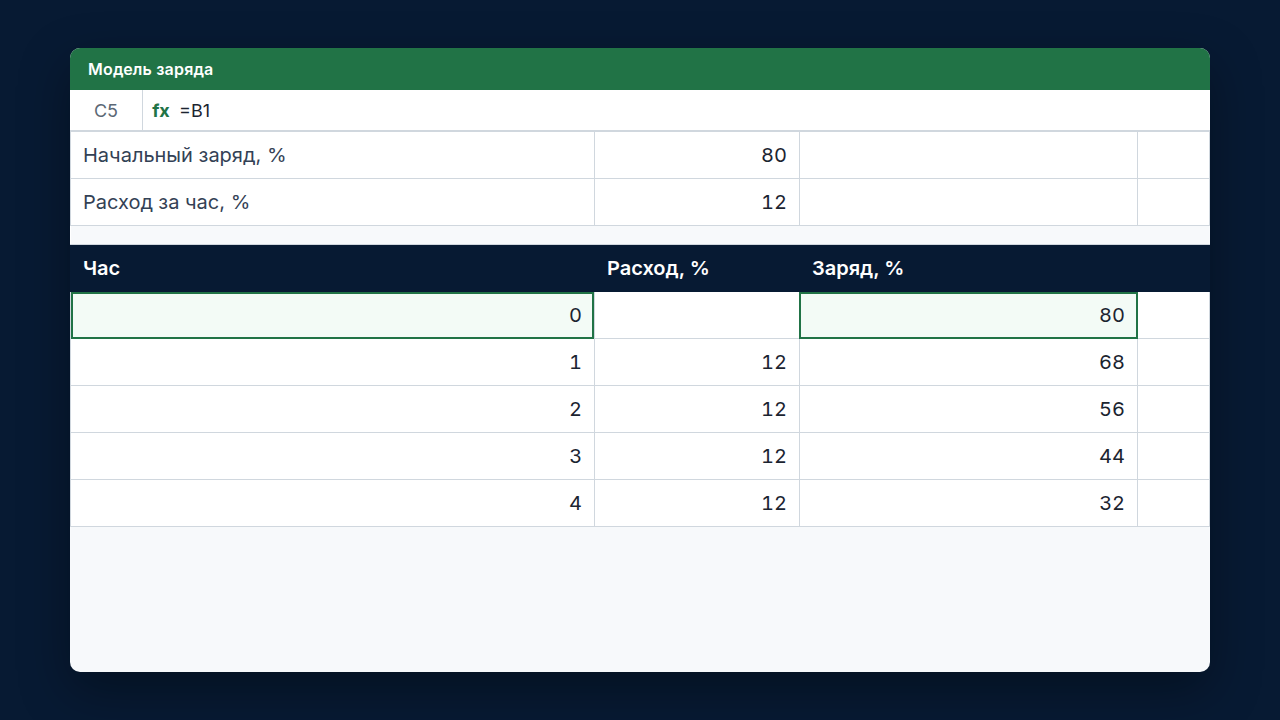Click the hour 3 cell
The height and width of the screenshot is (720, 1280).
pos(333,456)
